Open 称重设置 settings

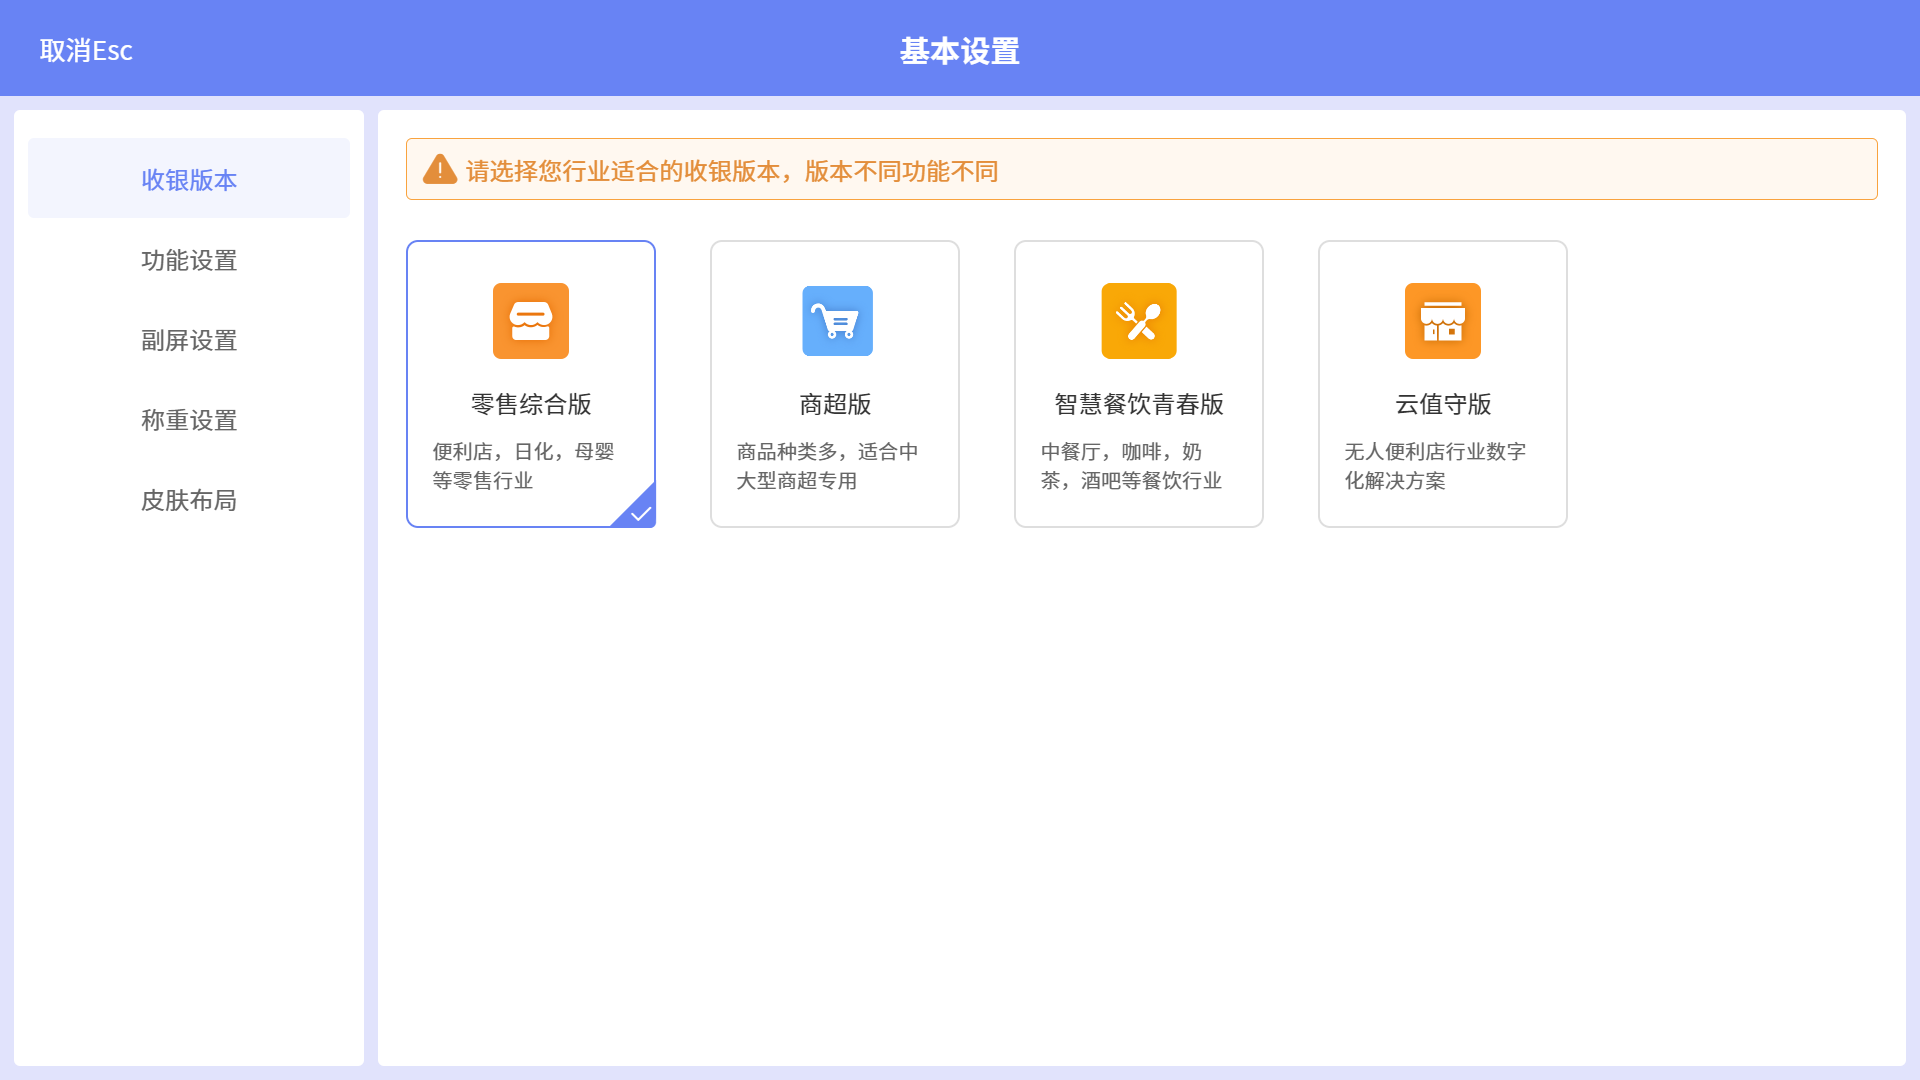(x=189, y=420)
